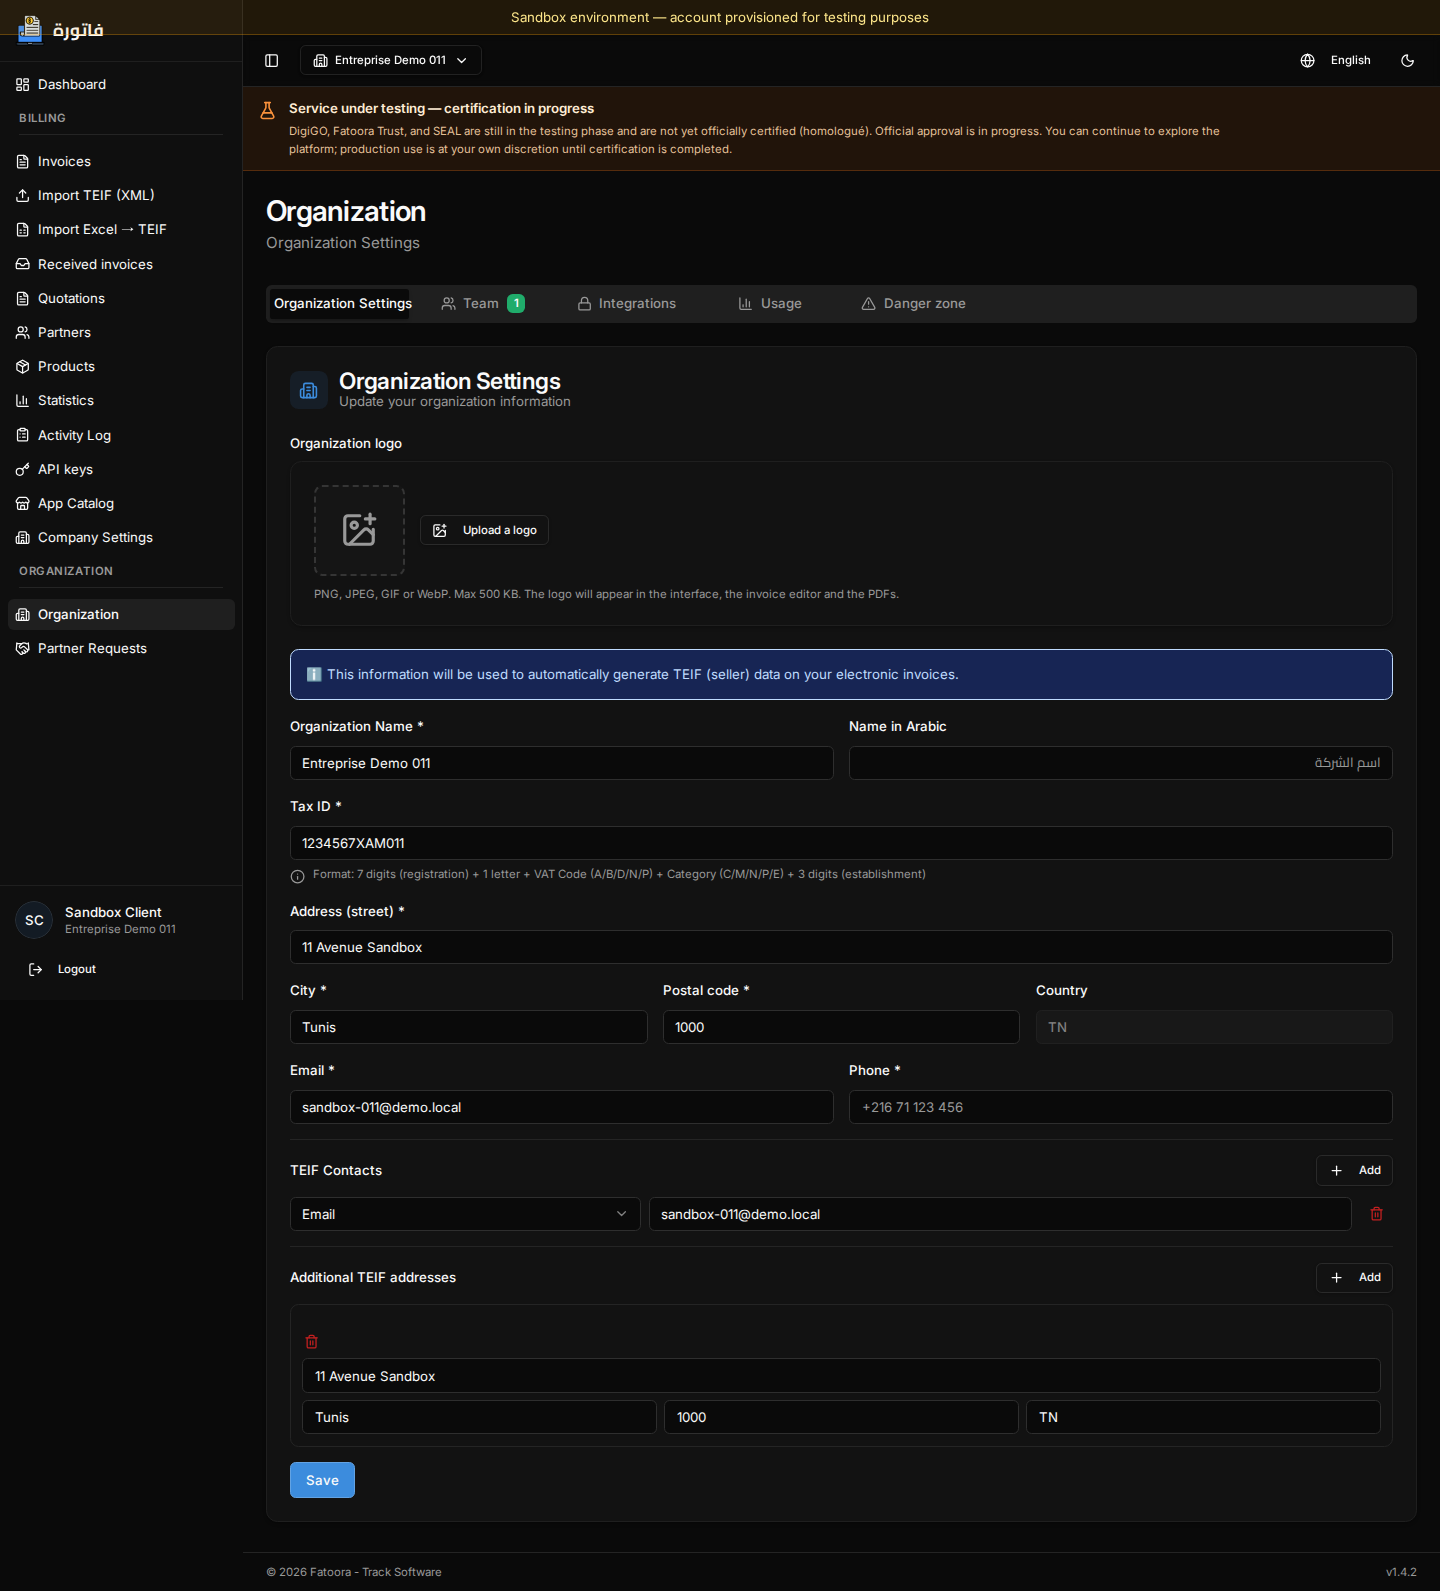Viewport: 1440px width, 1591px height.
Task: Click the logo image placeholder
Action: pos(359,530)
